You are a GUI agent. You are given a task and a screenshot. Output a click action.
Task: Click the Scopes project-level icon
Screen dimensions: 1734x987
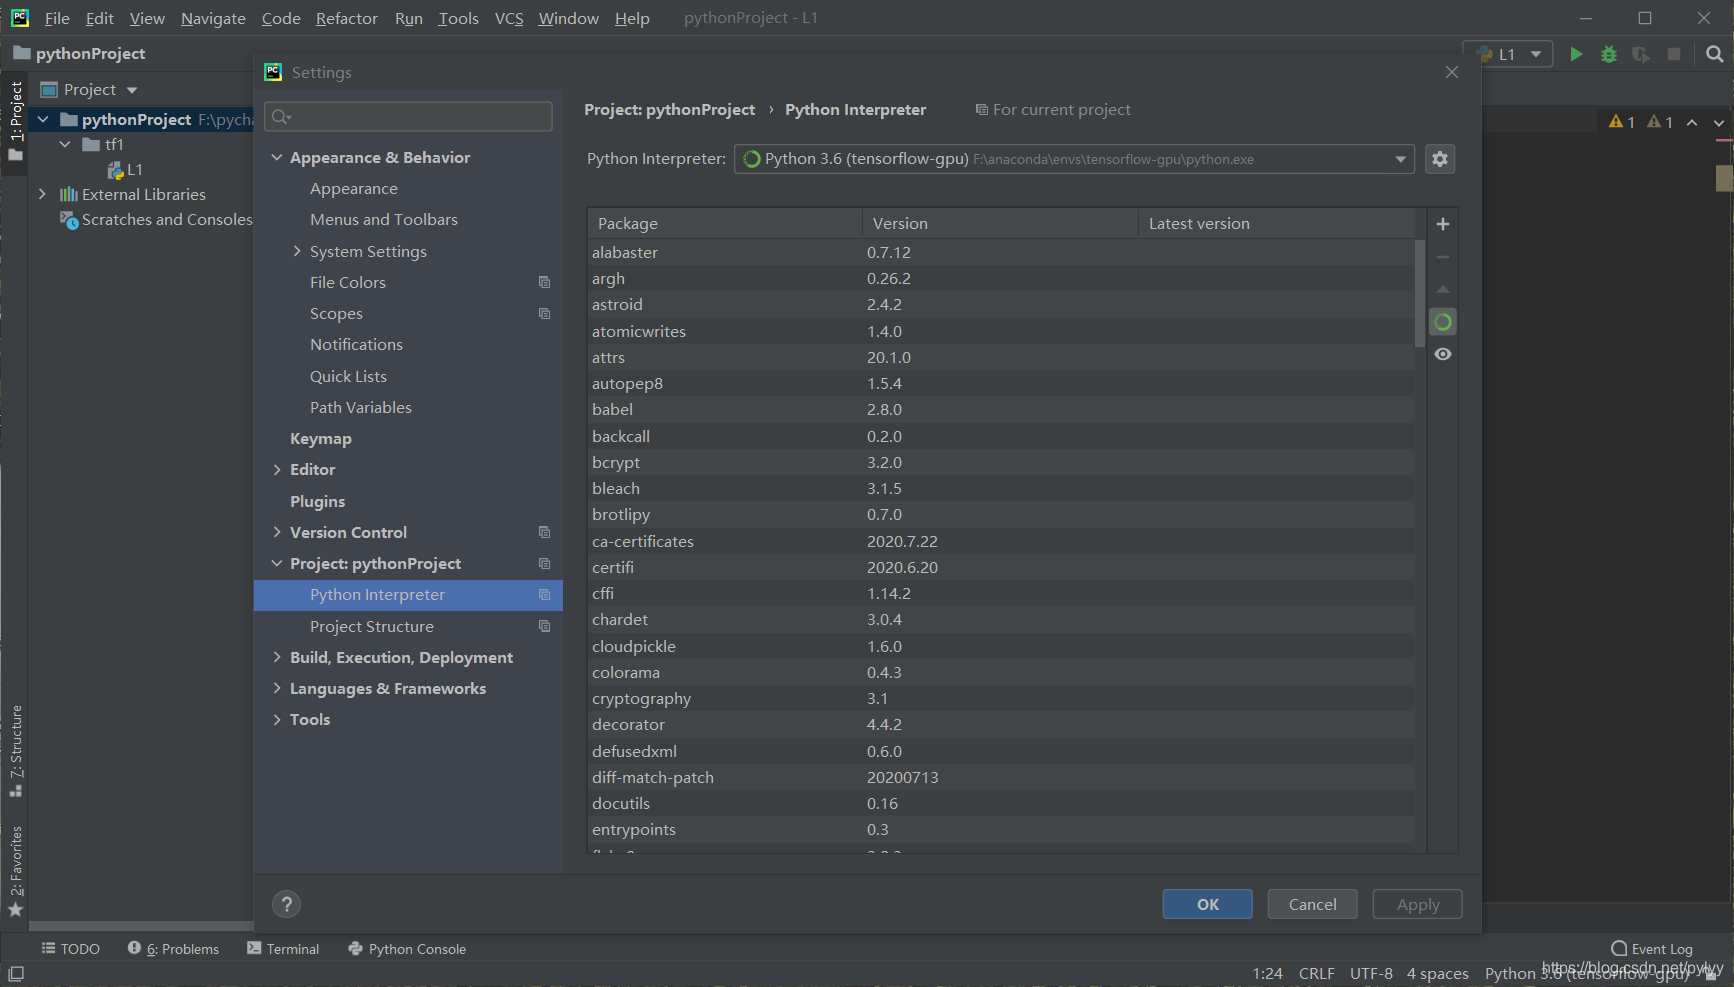(x=544, y=313)
